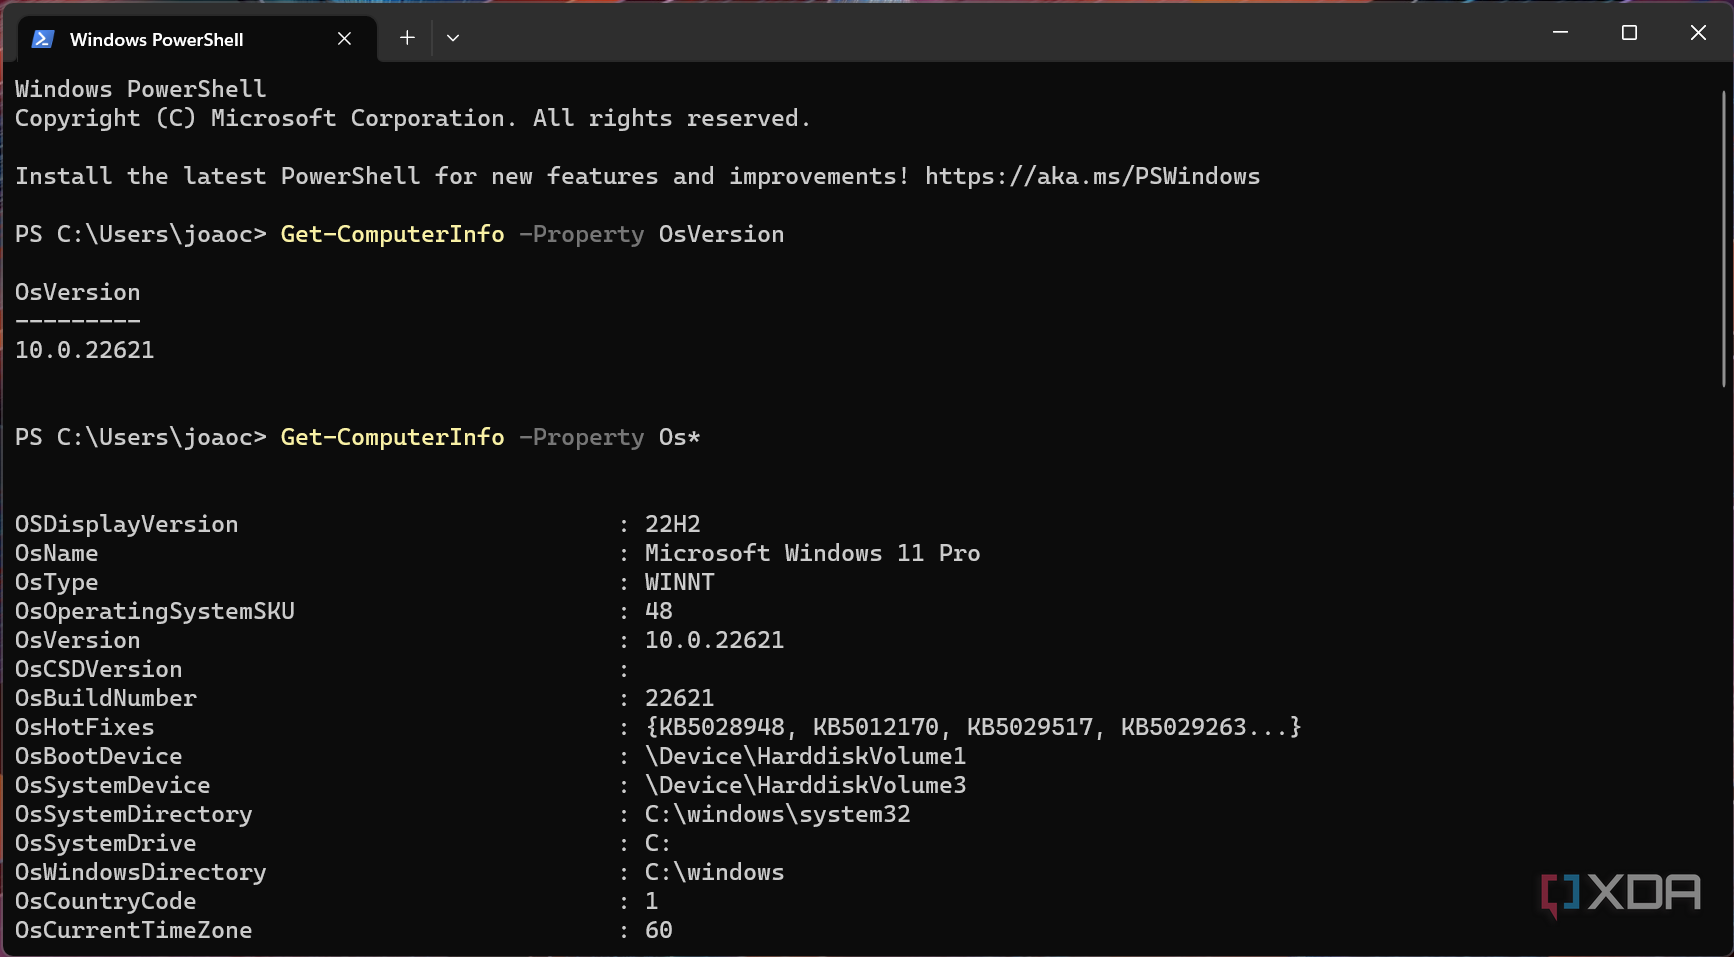Maximize the terminal window
Viewport: 1734px width, 957px height.
[1629, 33]
